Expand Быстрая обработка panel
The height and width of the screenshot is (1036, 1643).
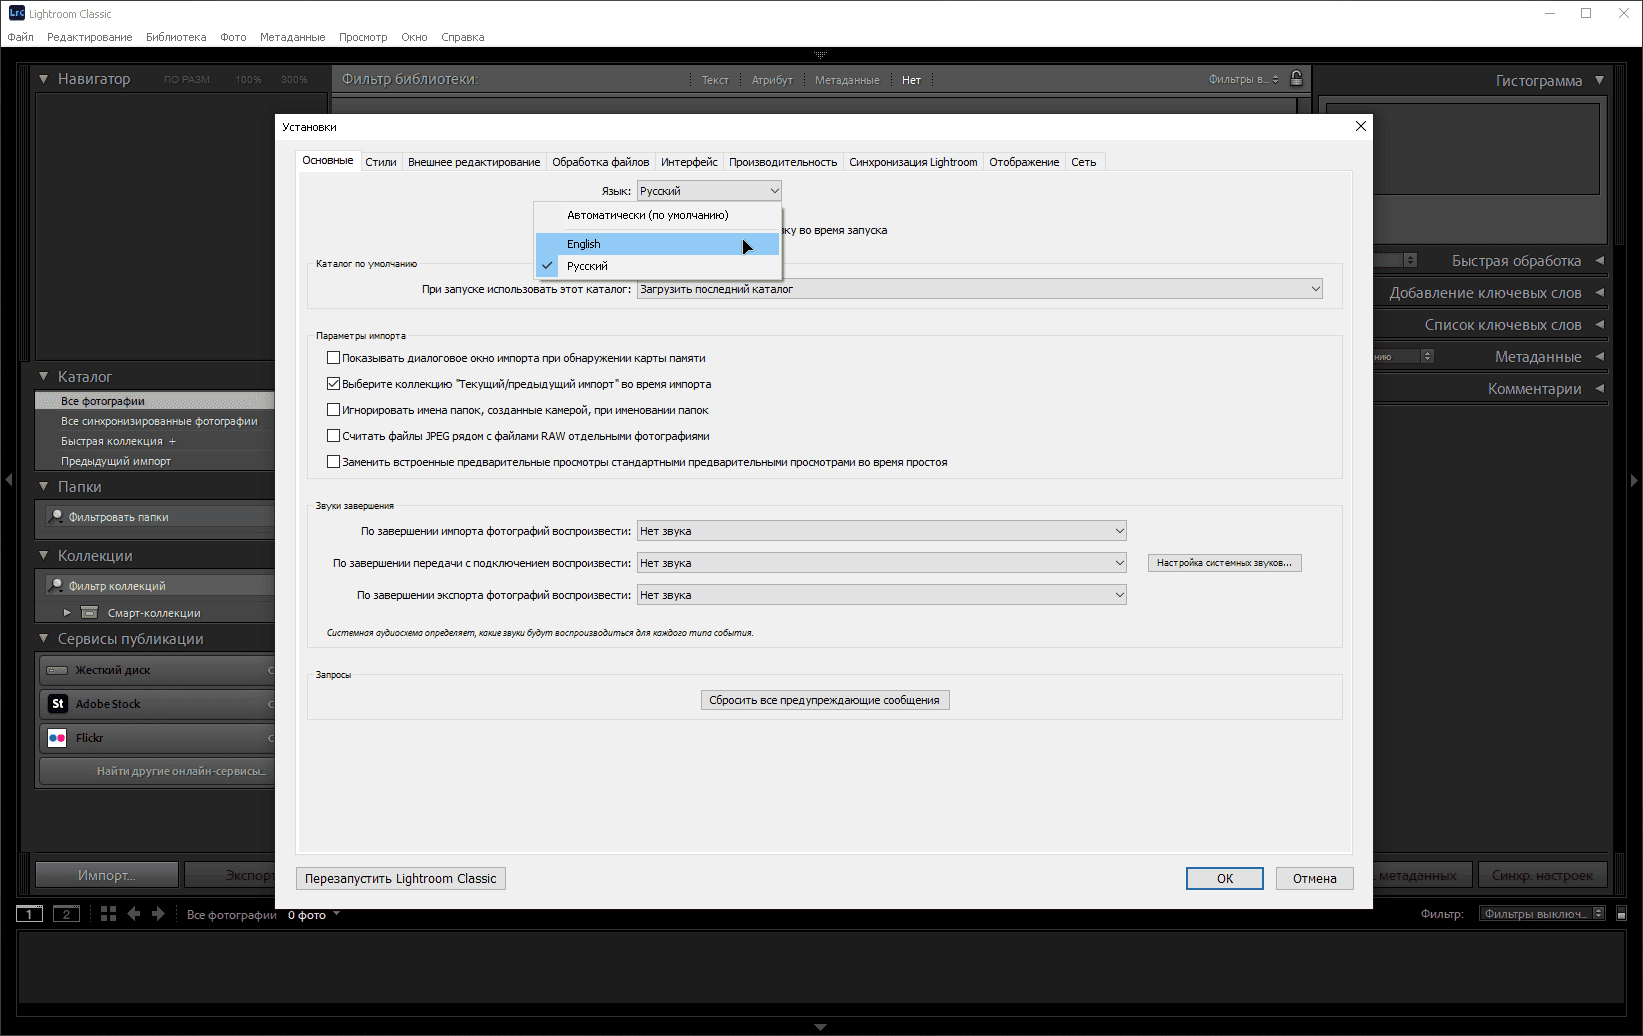click(x=1599, y=261)
